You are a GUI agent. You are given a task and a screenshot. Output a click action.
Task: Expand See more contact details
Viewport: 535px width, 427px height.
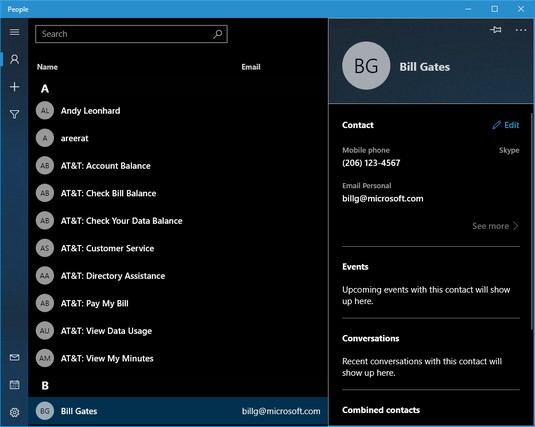coord(495,226)
